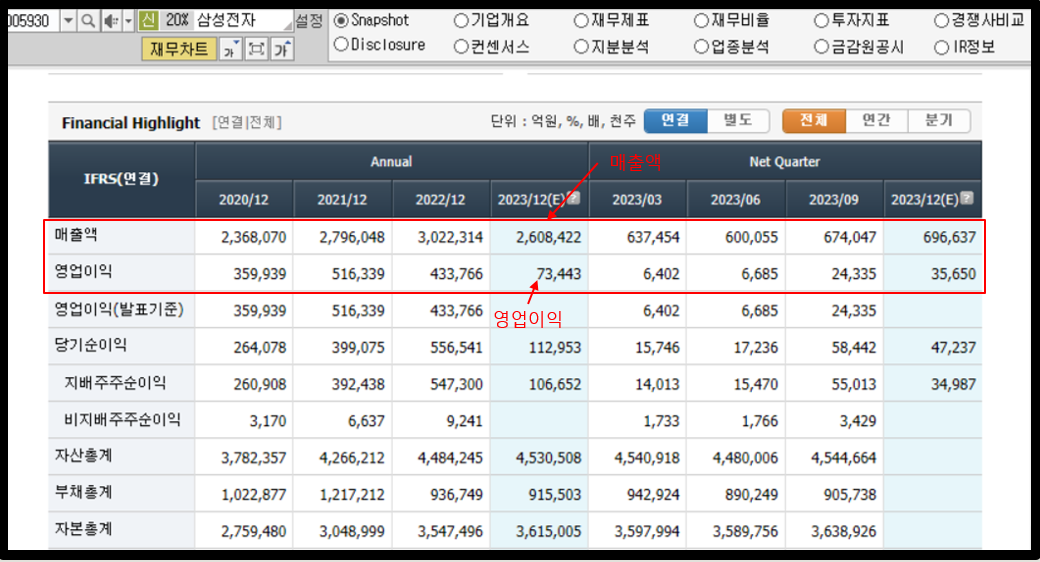The image size is (1040, 562).
Task: Click the 2023/09 column header
Action: 834,200
